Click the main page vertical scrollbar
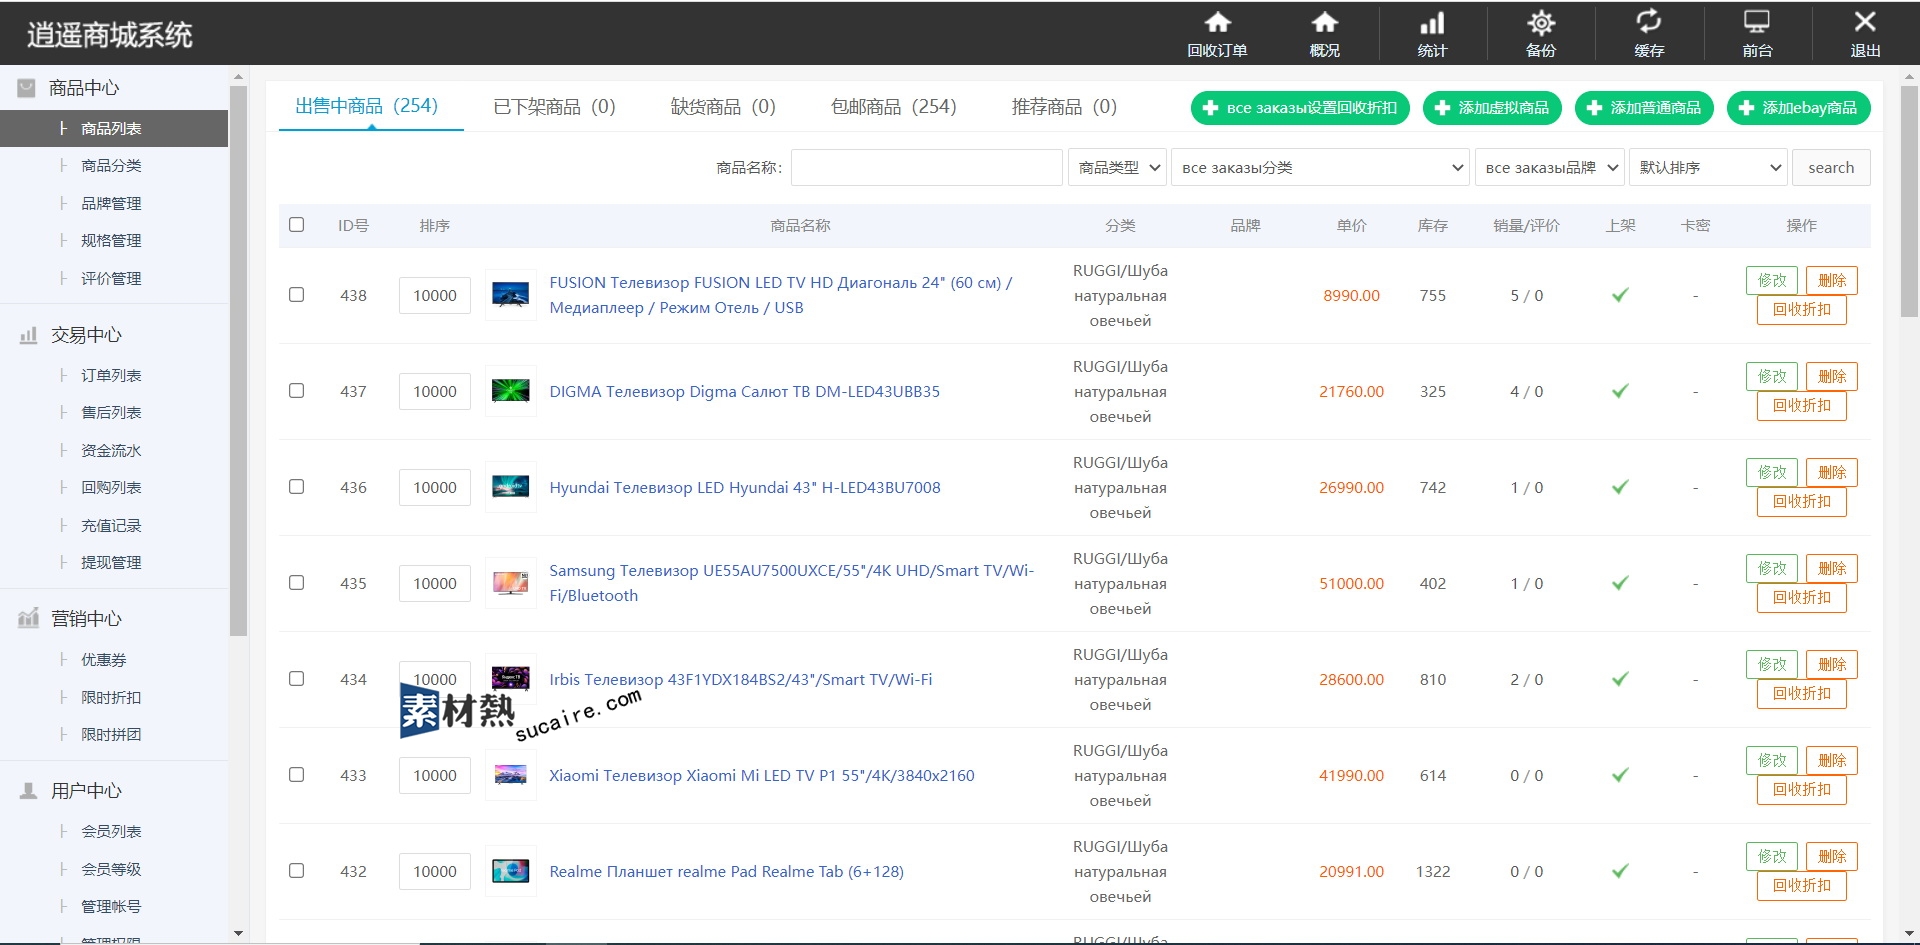This screenshot has width=1920, height=945. pyautogui.click(x=1910, y=200)
